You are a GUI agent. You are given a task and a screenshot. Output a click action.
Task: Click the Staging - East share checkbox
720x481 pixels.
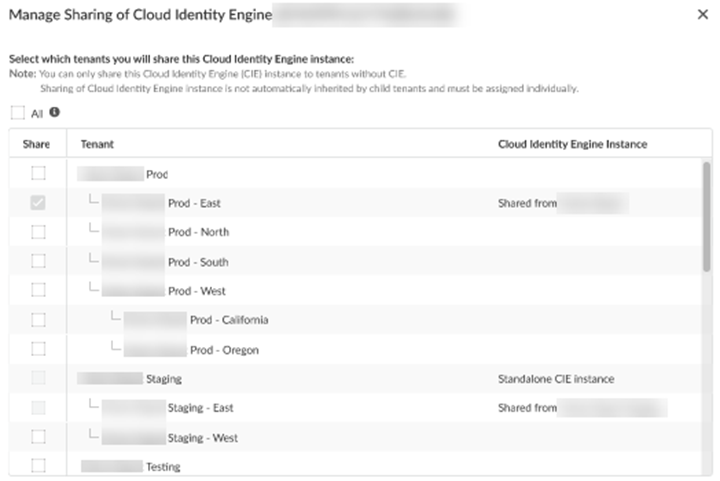pyautogui.click(x=38, y=408)
